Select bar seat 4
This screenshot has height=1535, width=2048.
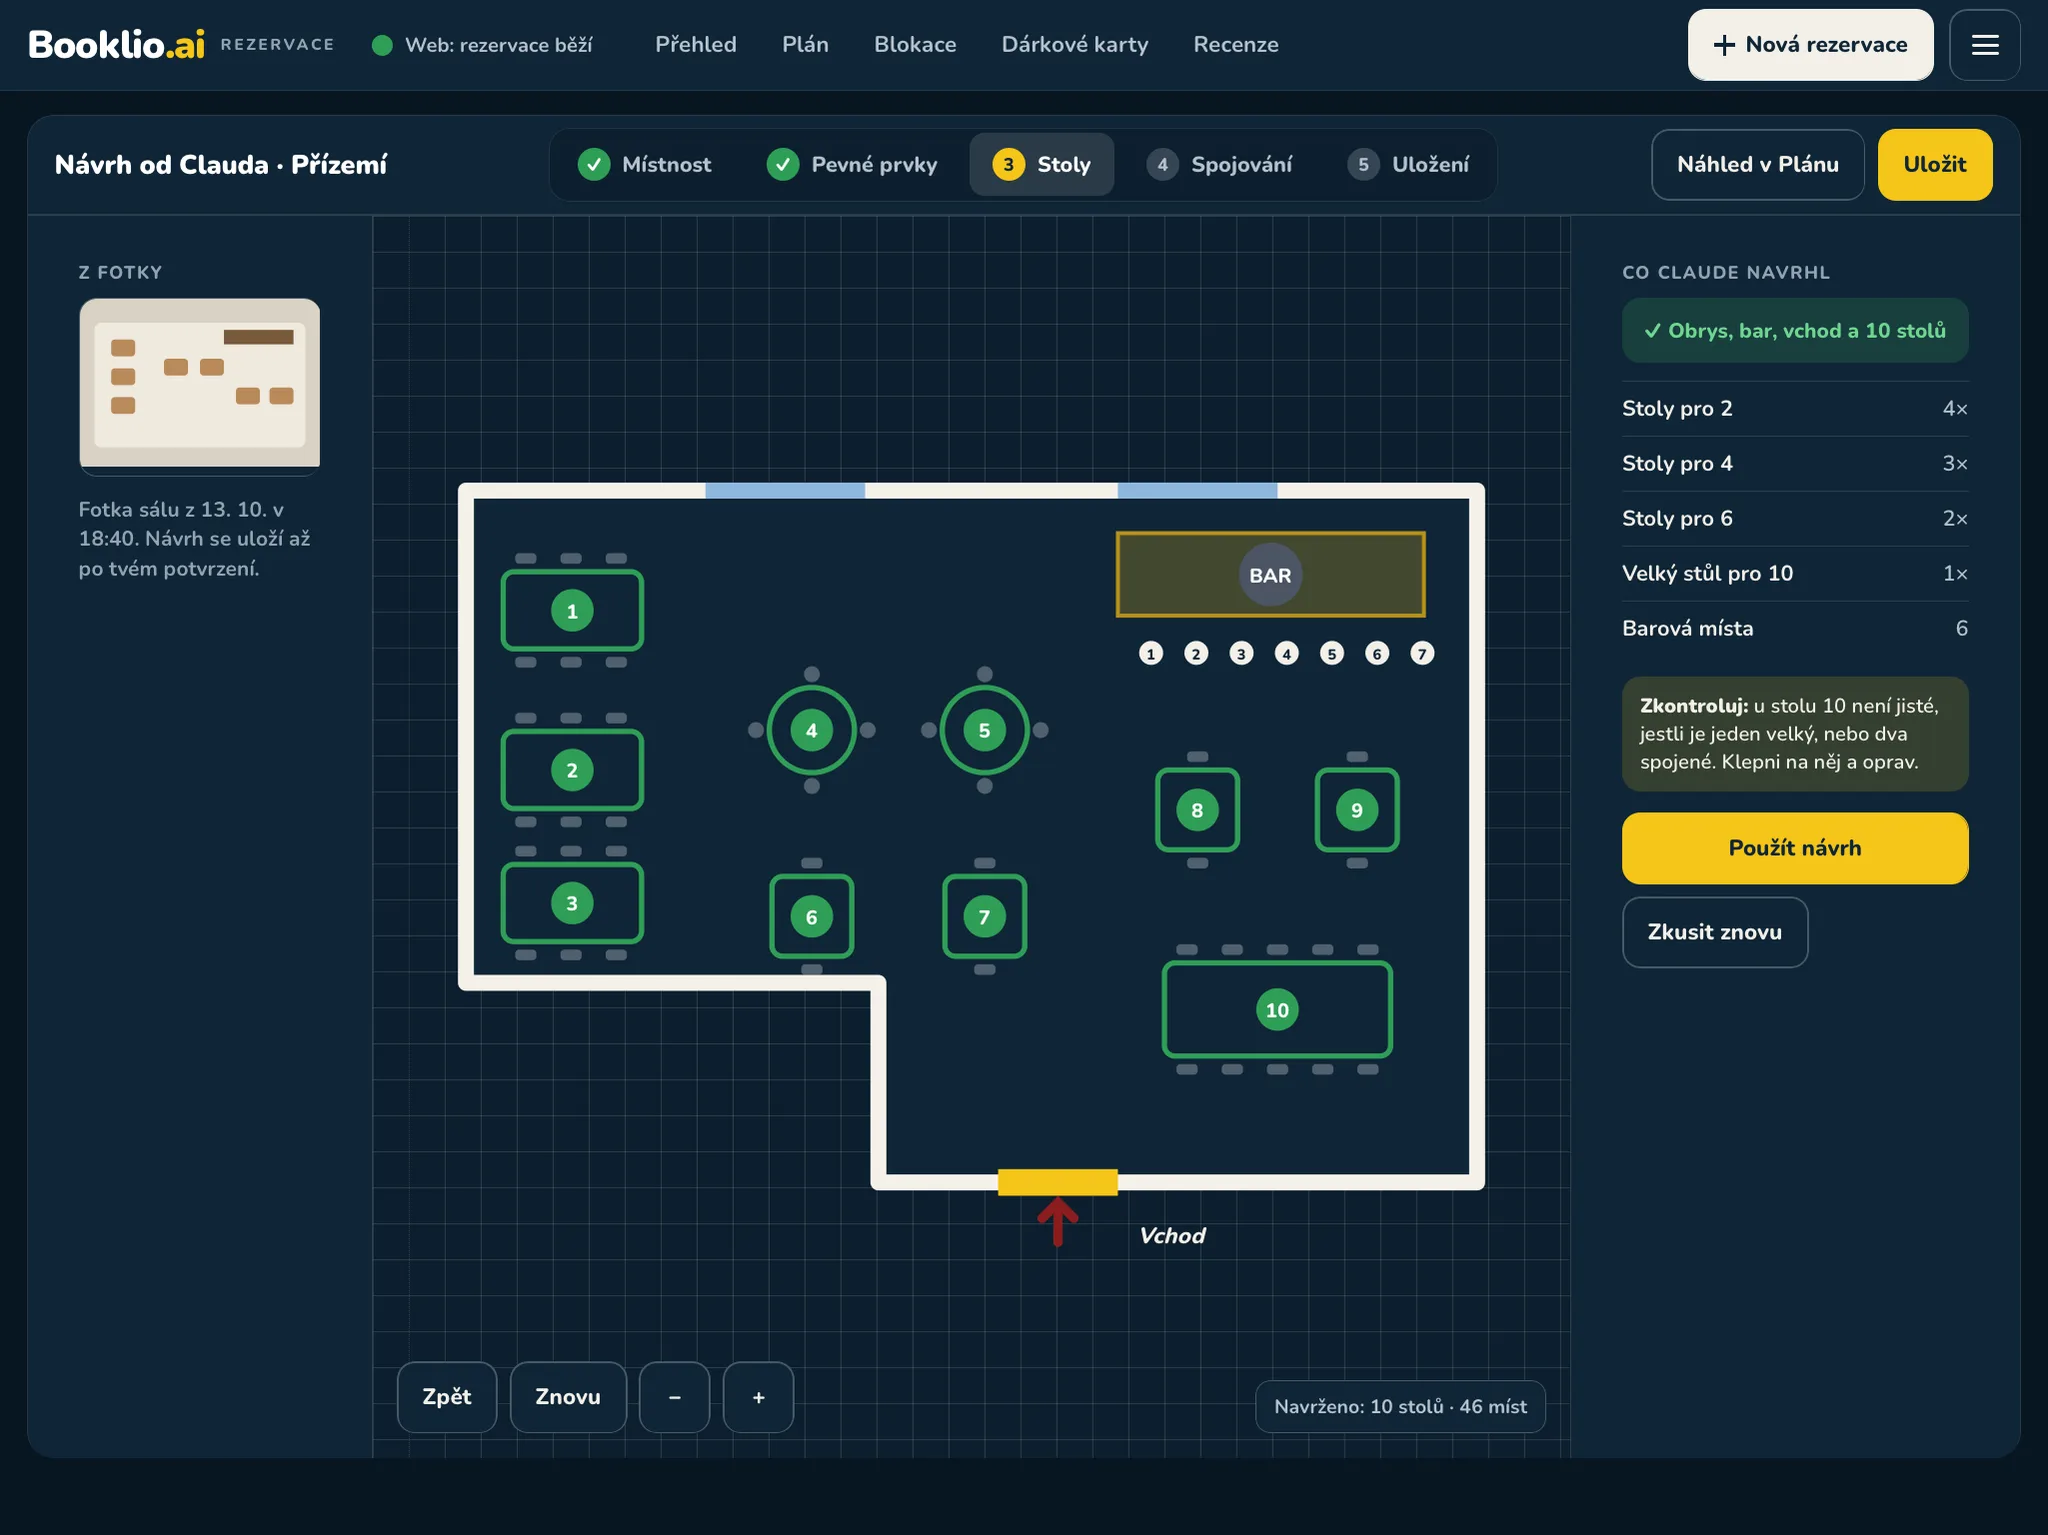(1287, 653)
